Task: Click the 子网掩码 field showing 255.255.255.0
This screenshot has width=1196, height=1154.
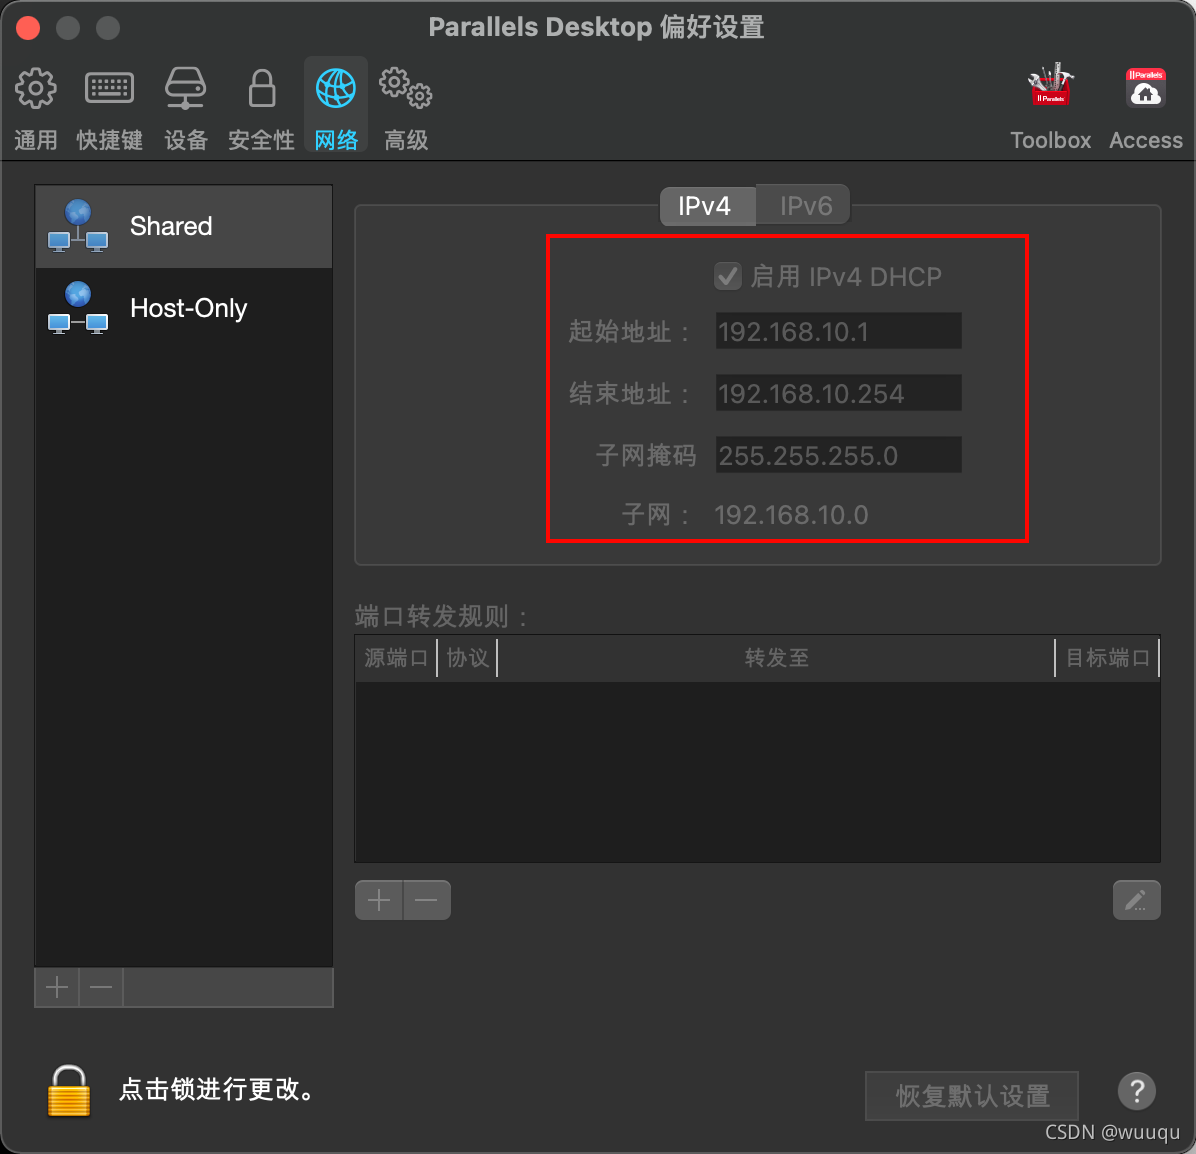Action: tap(838, 455)
